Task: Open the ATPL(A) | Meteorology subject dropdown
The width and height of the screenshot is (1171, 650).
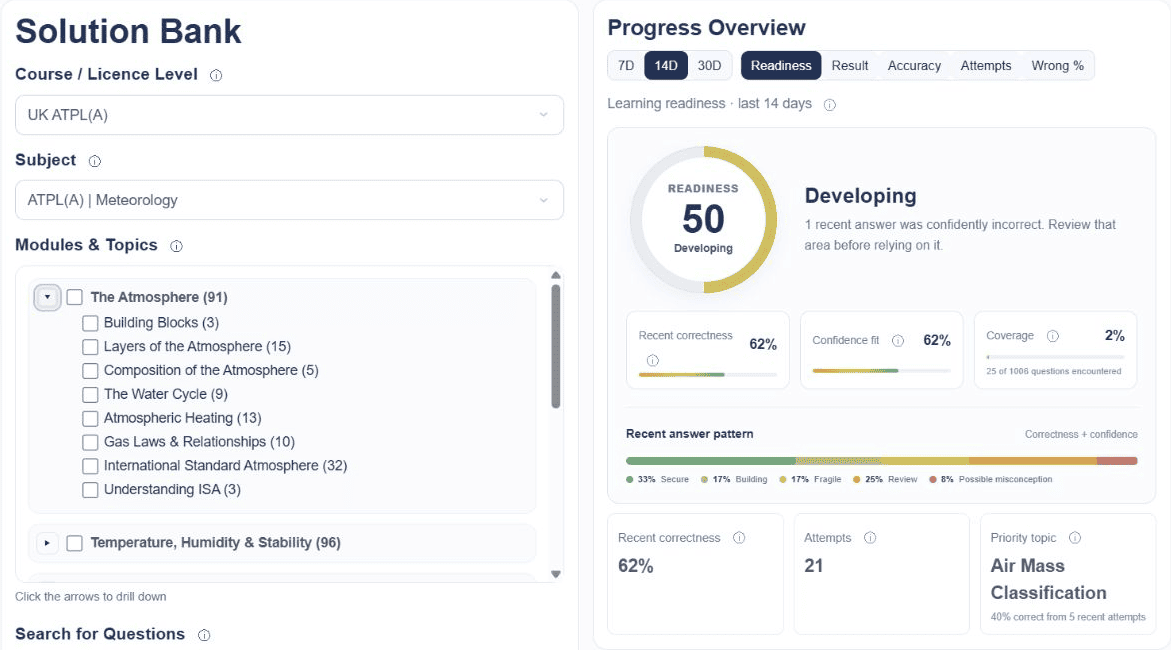Action: tap(289, 200)
